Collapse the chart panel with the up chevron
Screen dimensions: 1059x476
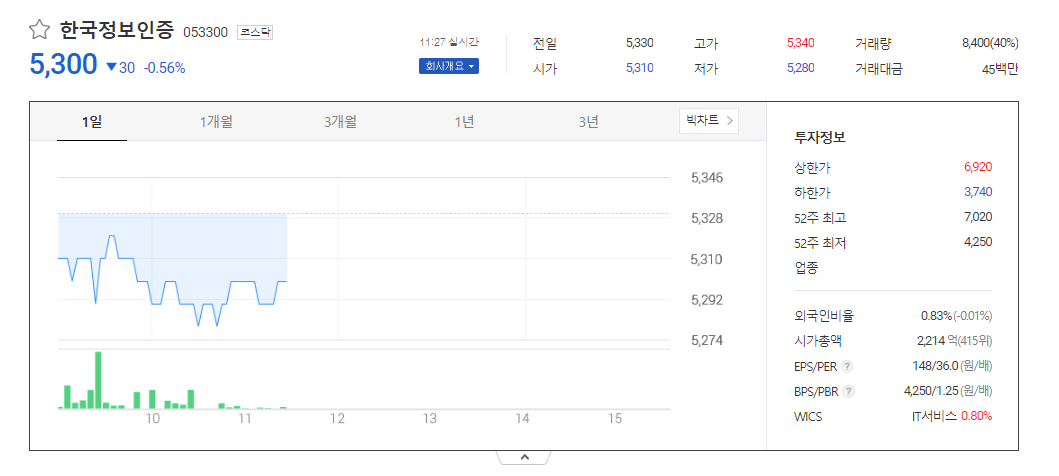tap(524, 458)
